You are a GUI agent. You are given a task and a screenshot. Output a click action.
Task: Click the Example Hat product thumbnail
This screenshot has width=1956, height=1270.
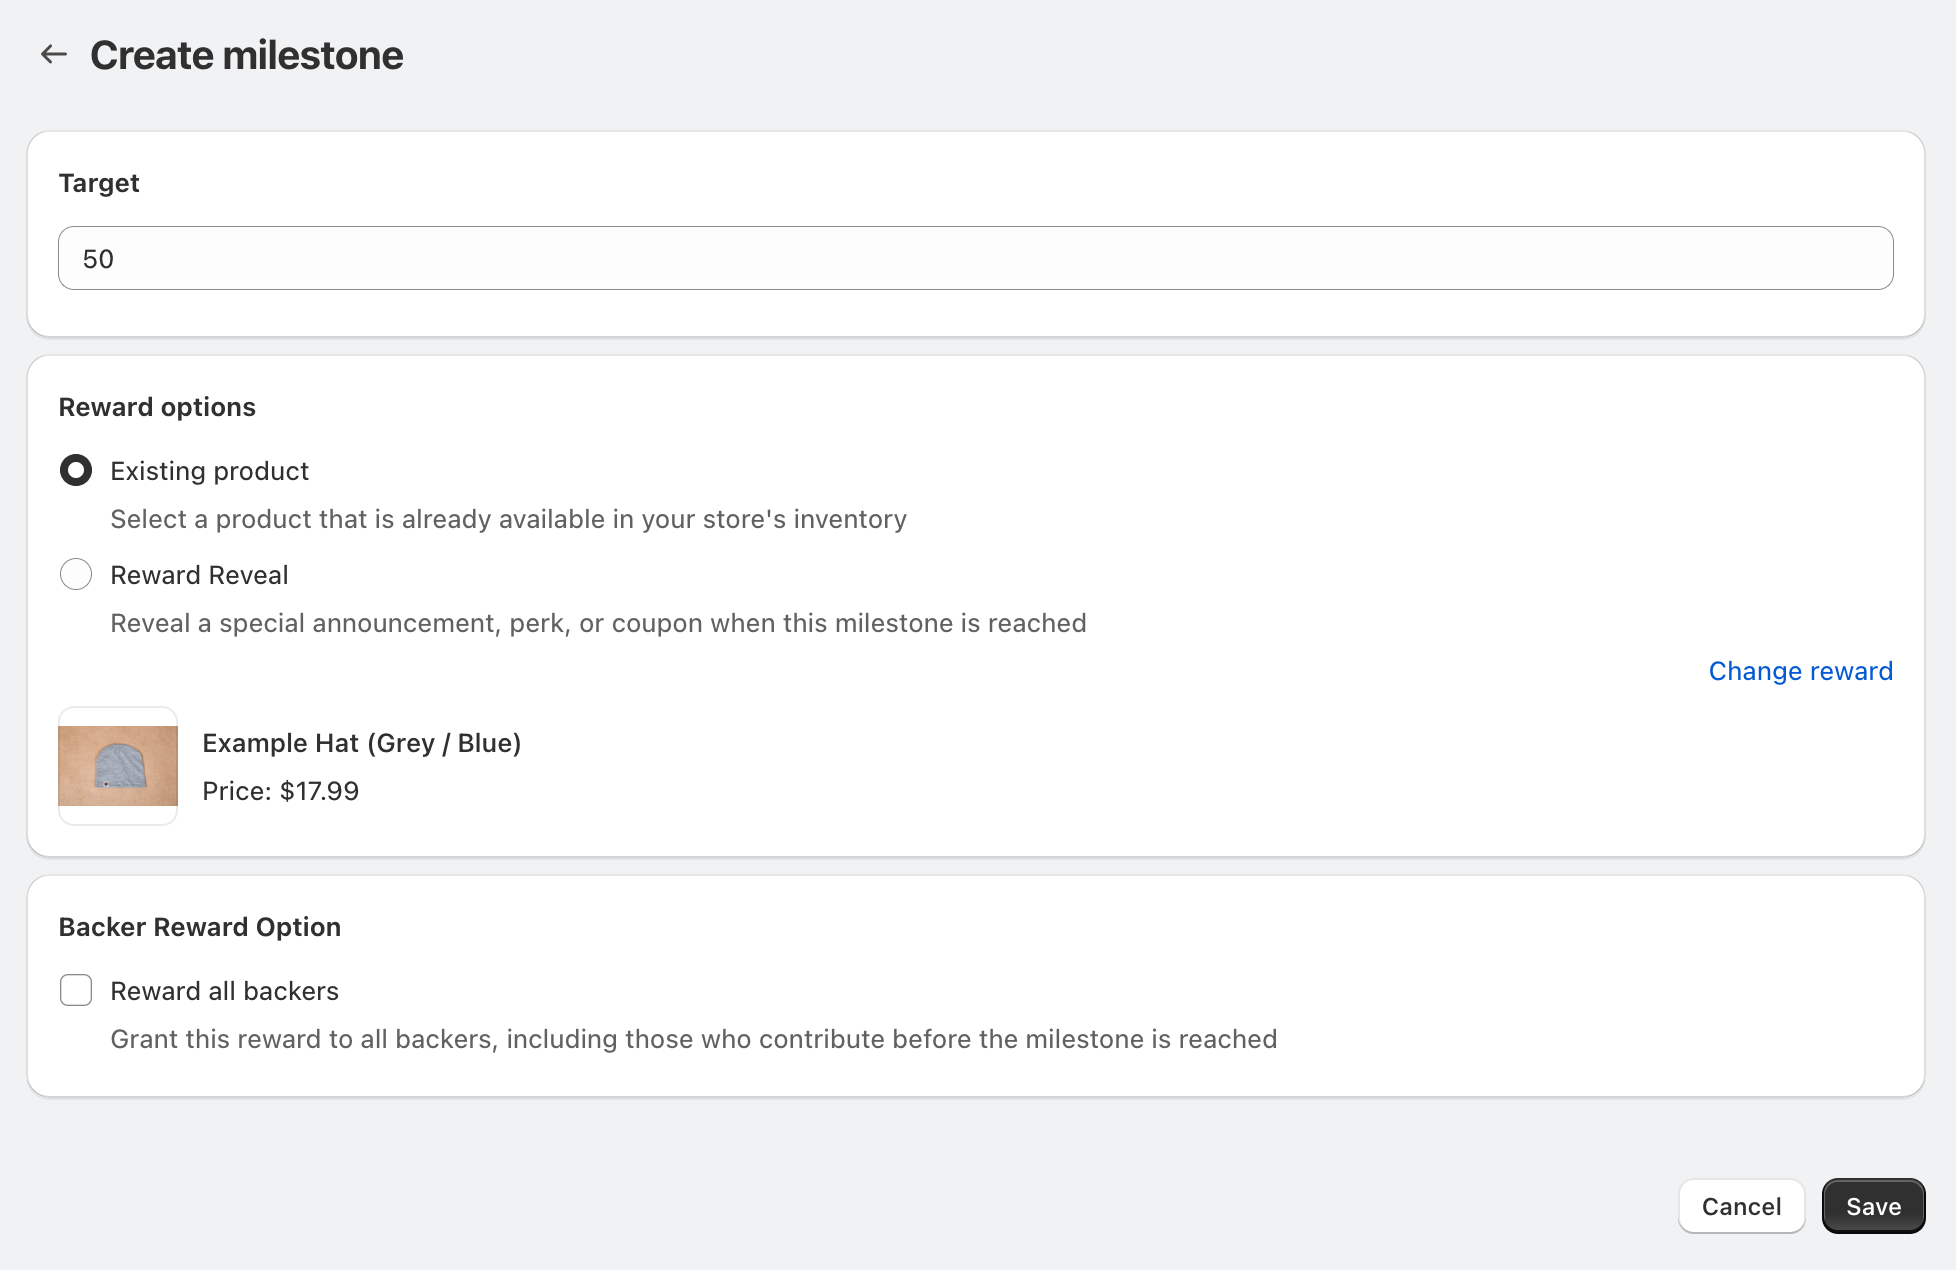pyautogui.click(x=118, y=766)
